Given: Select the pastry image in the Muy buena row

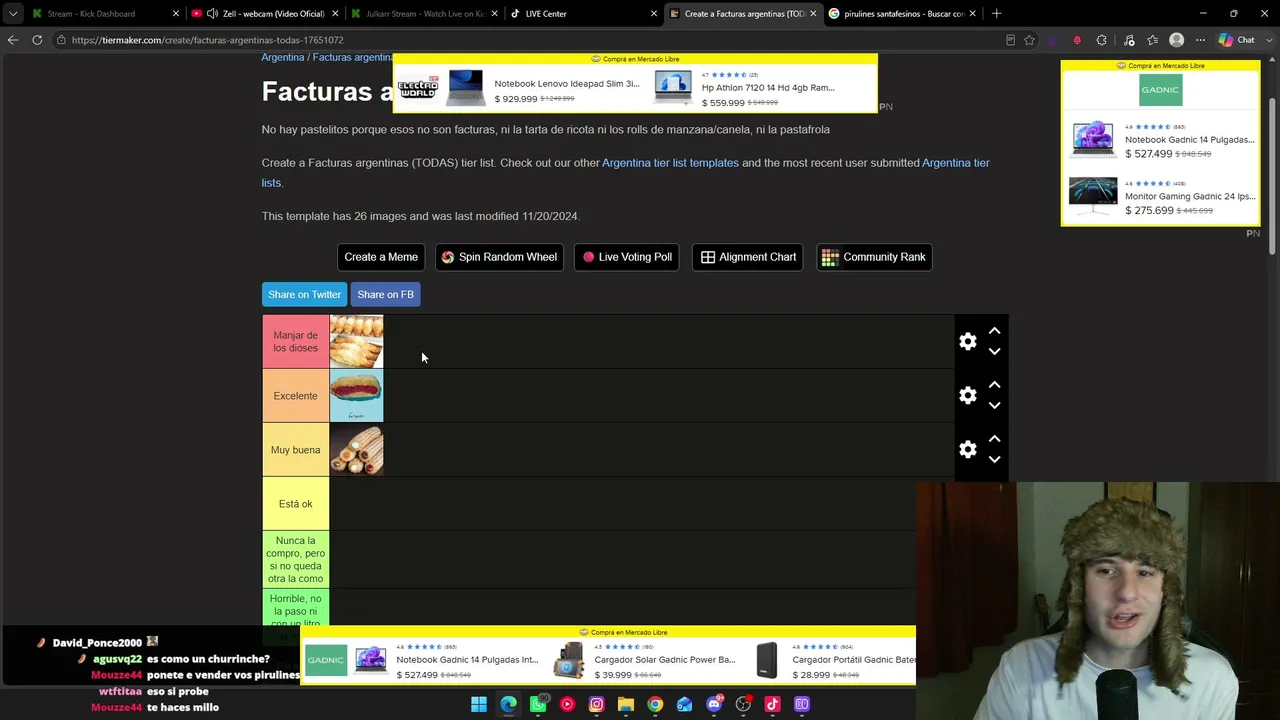Looking at the screenshot, I should 356,450.
